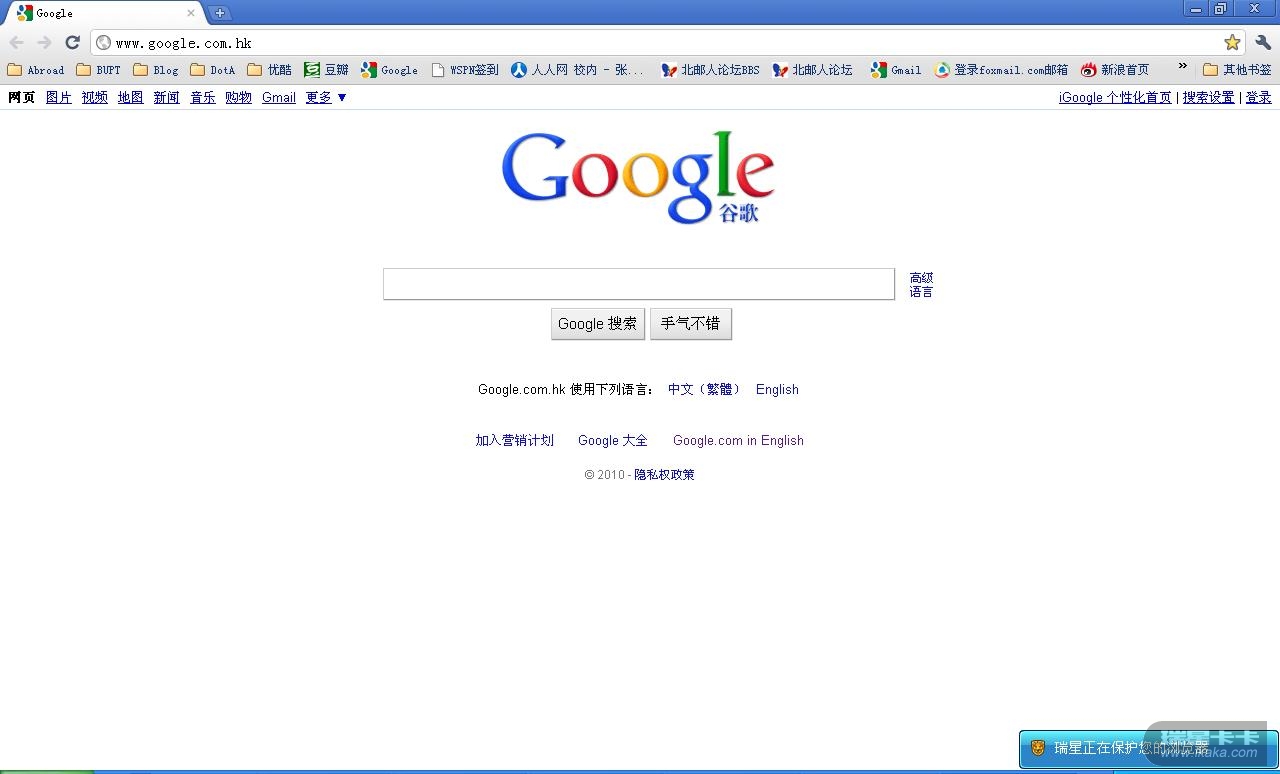
Task: Click the Google 谷歌 logo
Action: (638, 178)
